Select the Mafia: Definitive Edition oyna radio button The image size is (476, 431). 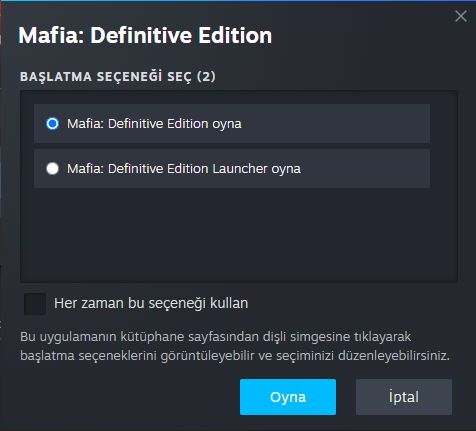coord(52,124)
